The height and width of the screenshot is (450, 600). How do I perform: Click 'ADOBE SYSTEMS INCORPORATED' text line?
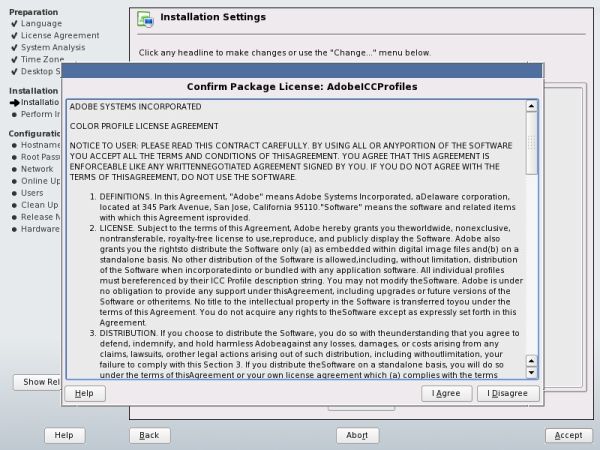tap(135, 107)
